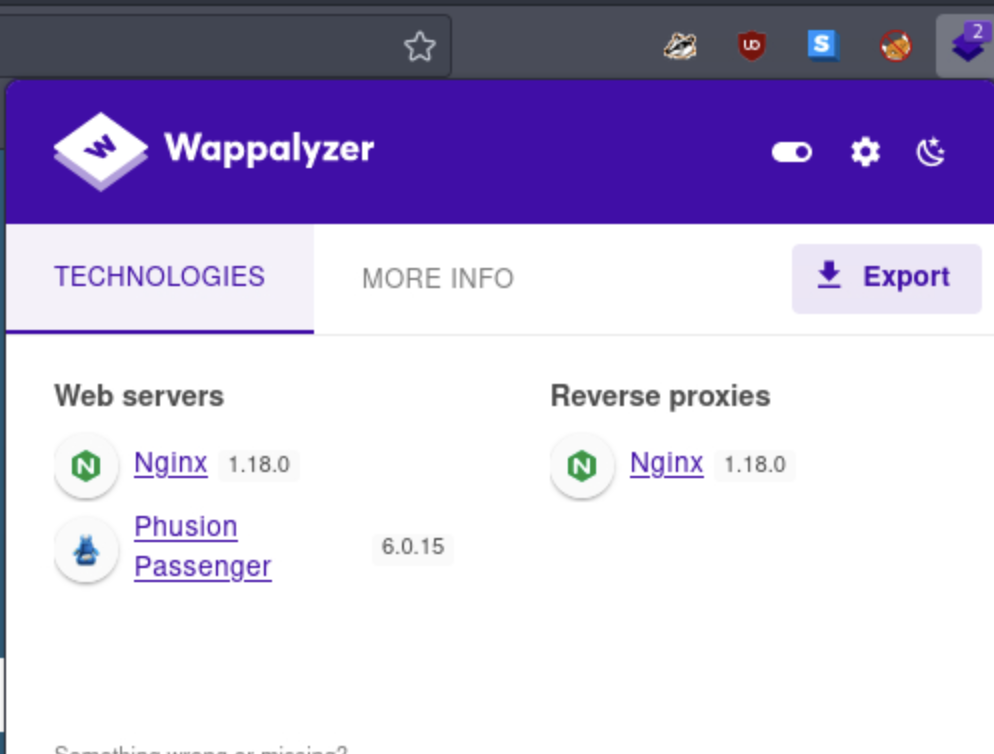Toggle the bookmark star in the address bar
The width and height of the screenshot is (994, 754).
tap(420, 46)
